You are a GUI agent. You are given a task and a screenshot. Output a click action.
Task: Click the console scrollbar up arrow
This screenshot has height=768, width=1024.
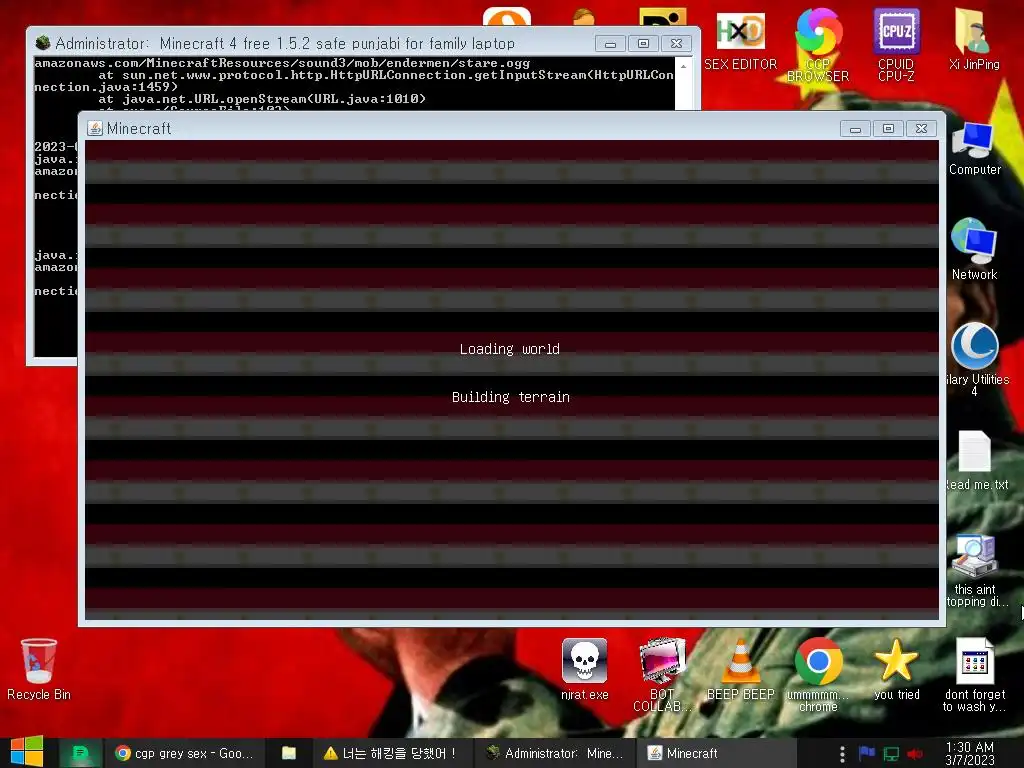(683, 66)
